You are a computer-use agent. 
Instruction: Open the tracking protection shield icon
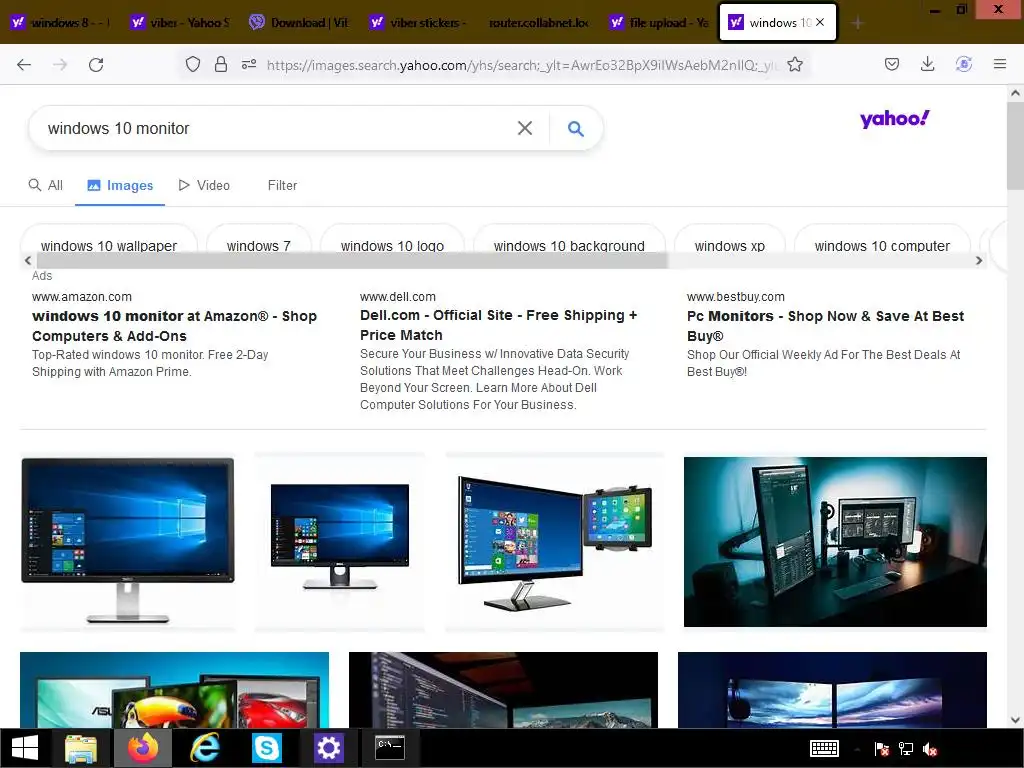click(193, 64)
